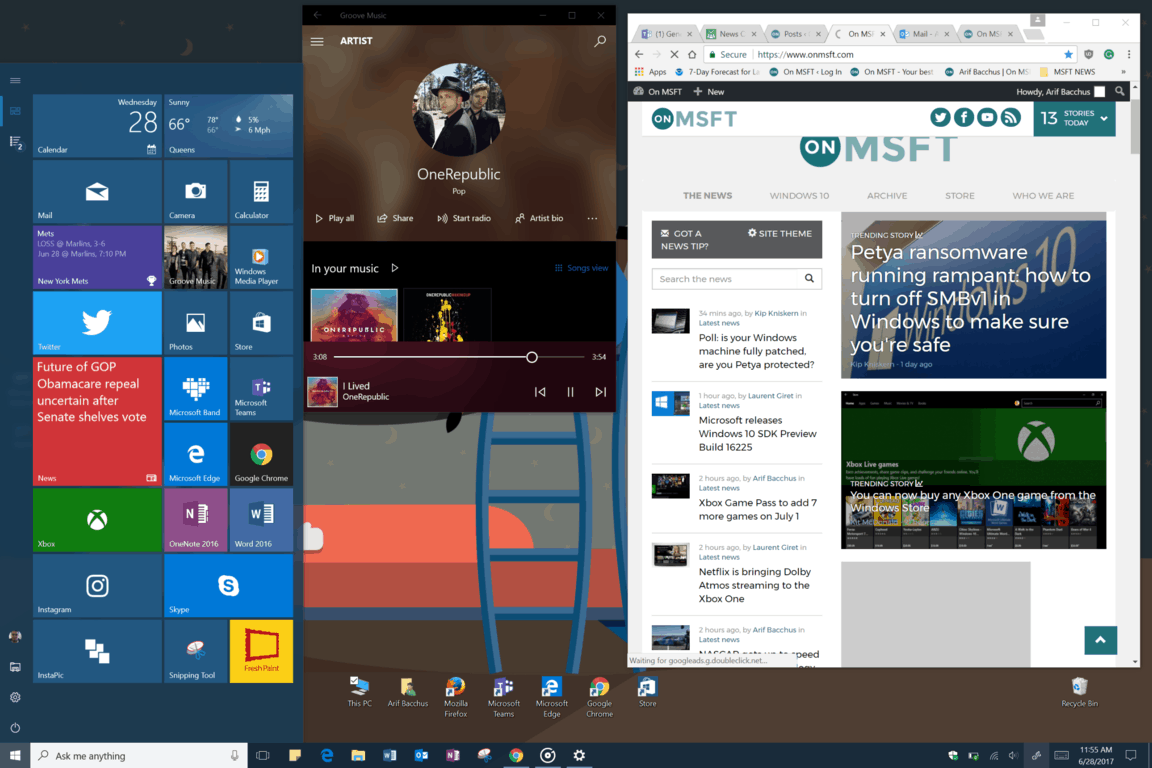Pause the song I Lived
The width and height of the screenshot is (1152, 768).
pos(570,392)
